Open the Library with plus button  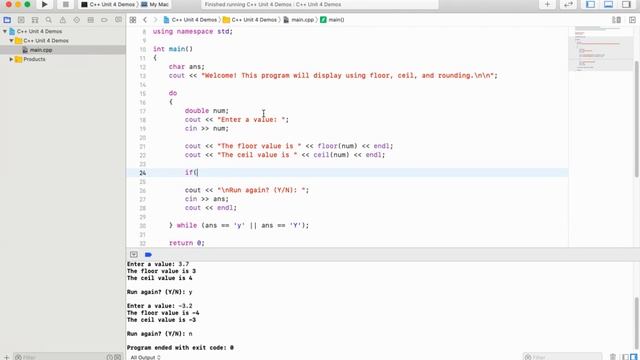(x=547, y=4)
